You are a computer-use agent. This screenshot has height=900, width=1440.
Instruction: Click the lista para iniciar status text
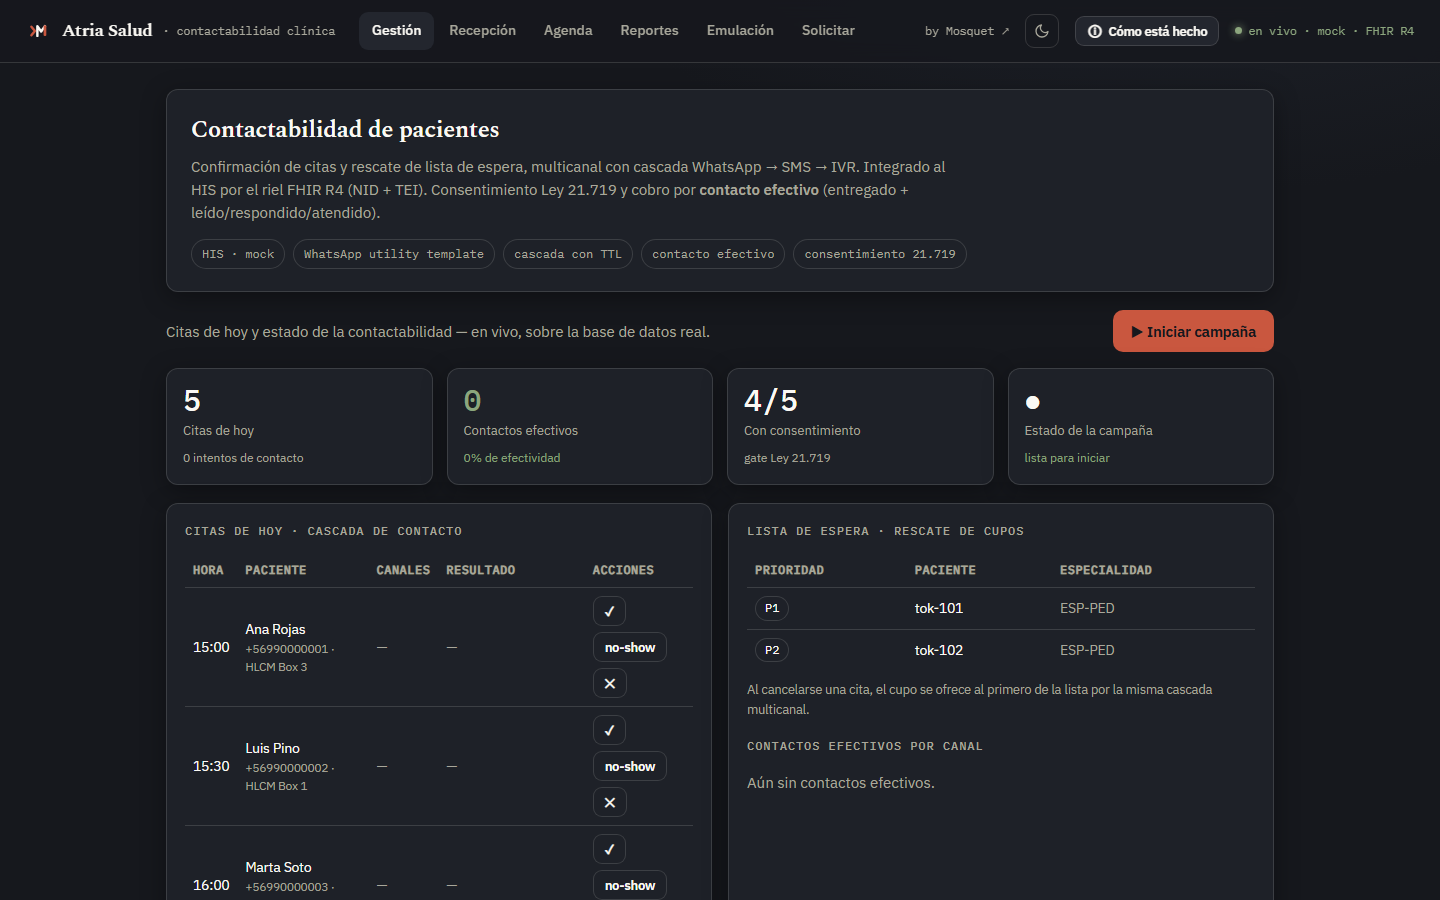[1067, 458]
